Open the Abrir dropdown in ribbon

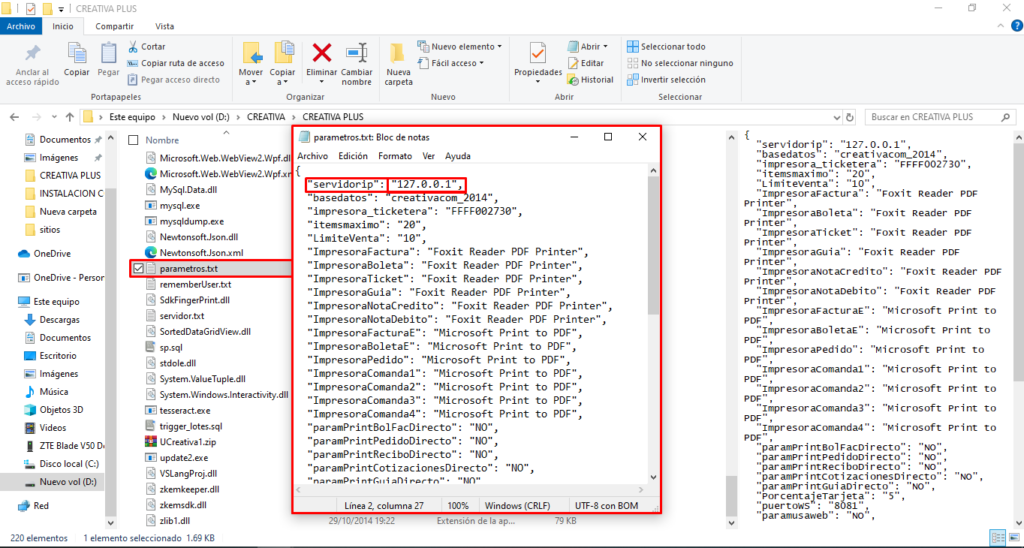[x=588, y=46]
